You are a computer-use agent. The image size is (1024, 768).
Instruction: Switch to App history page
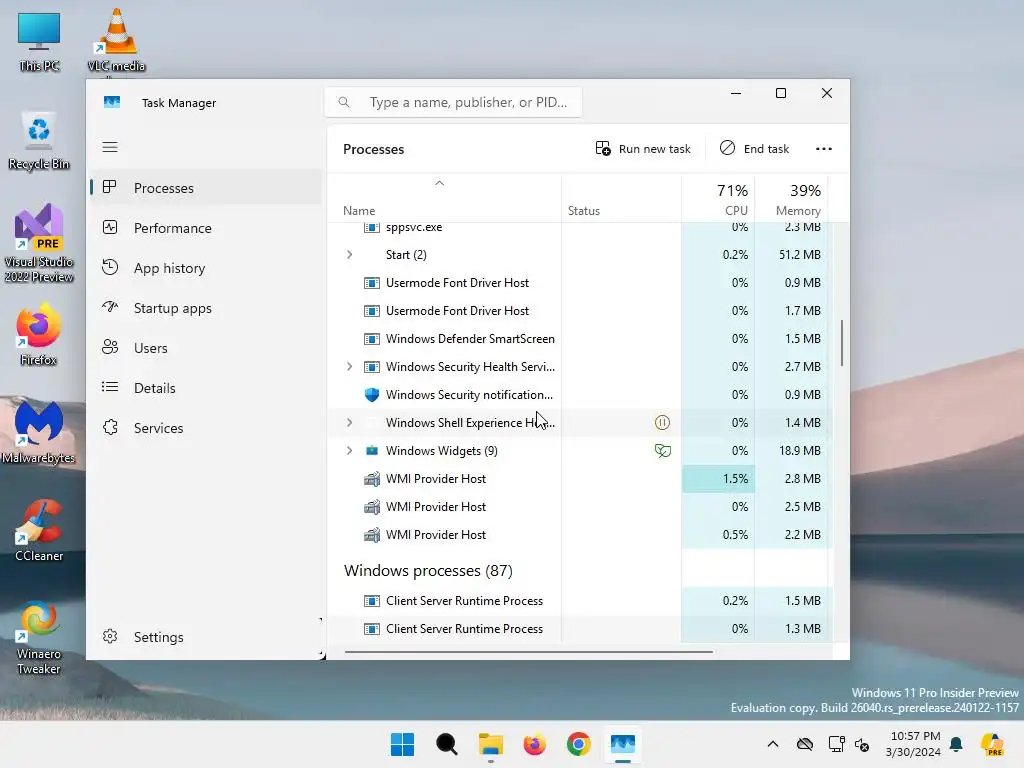[206, 268]
